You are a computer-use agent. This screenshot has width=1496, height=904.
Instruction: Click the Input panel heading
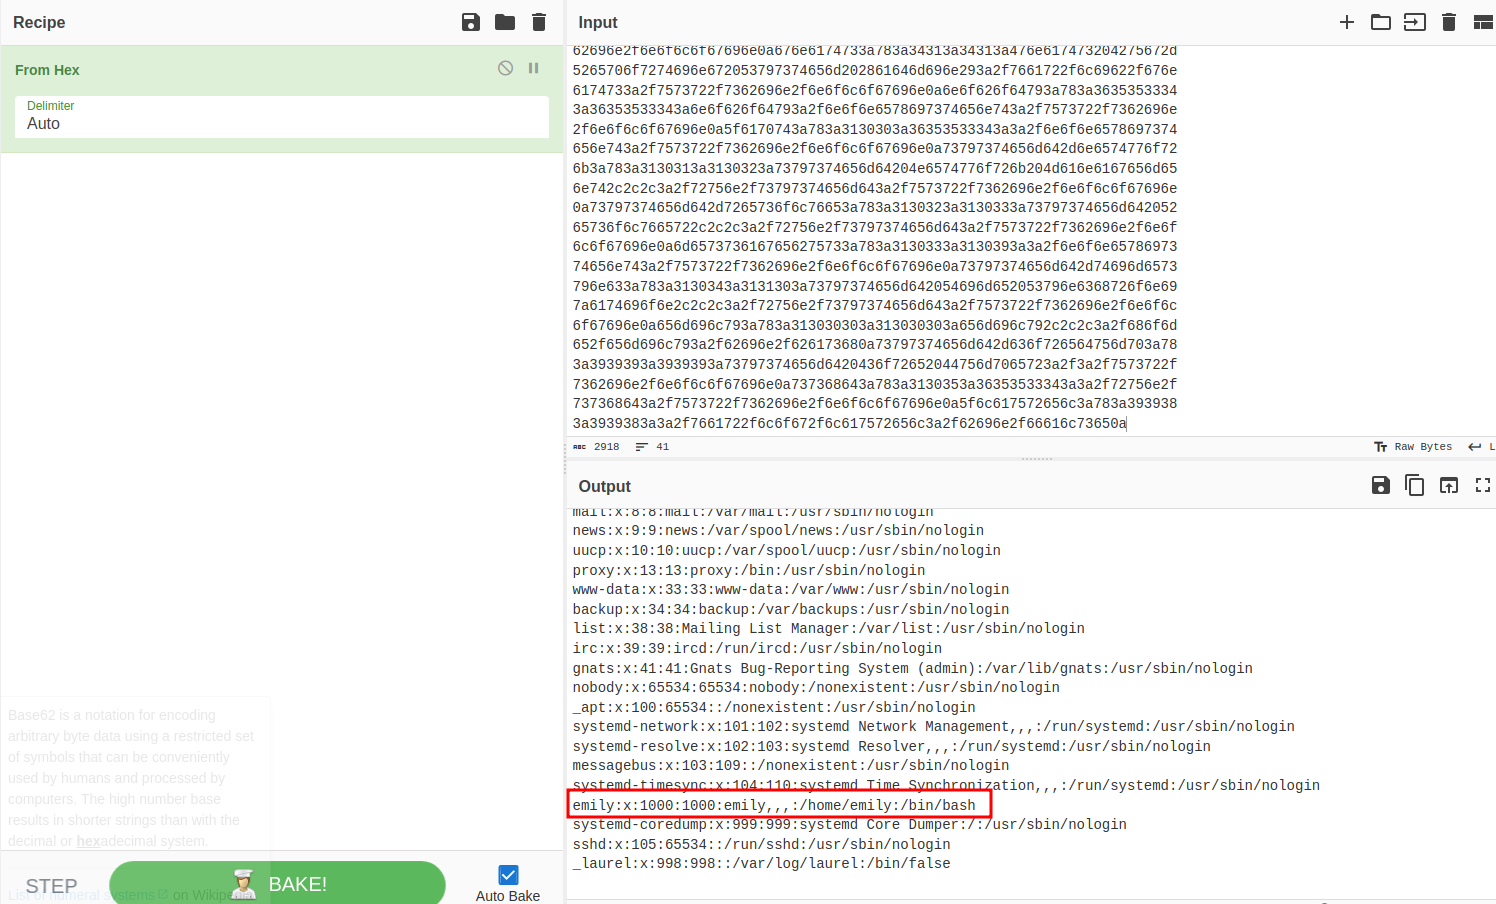click(598, 22)
